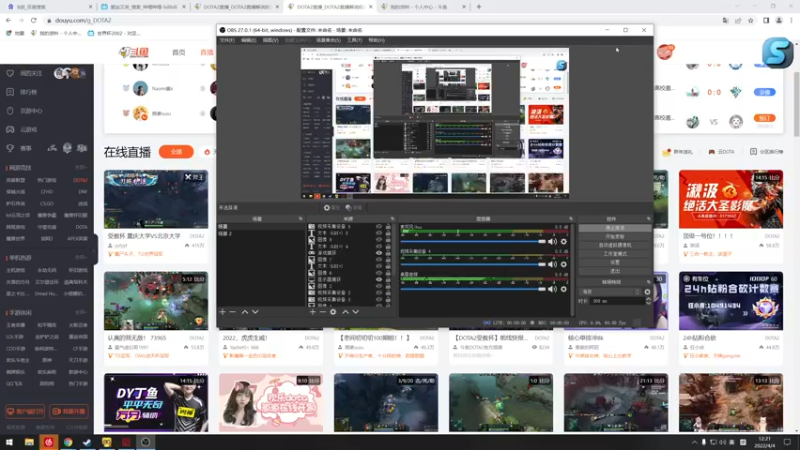Viewport: 800px width, 450px height.
Task: Pop out the scene transitions dock panel
Action: point(648,282)
